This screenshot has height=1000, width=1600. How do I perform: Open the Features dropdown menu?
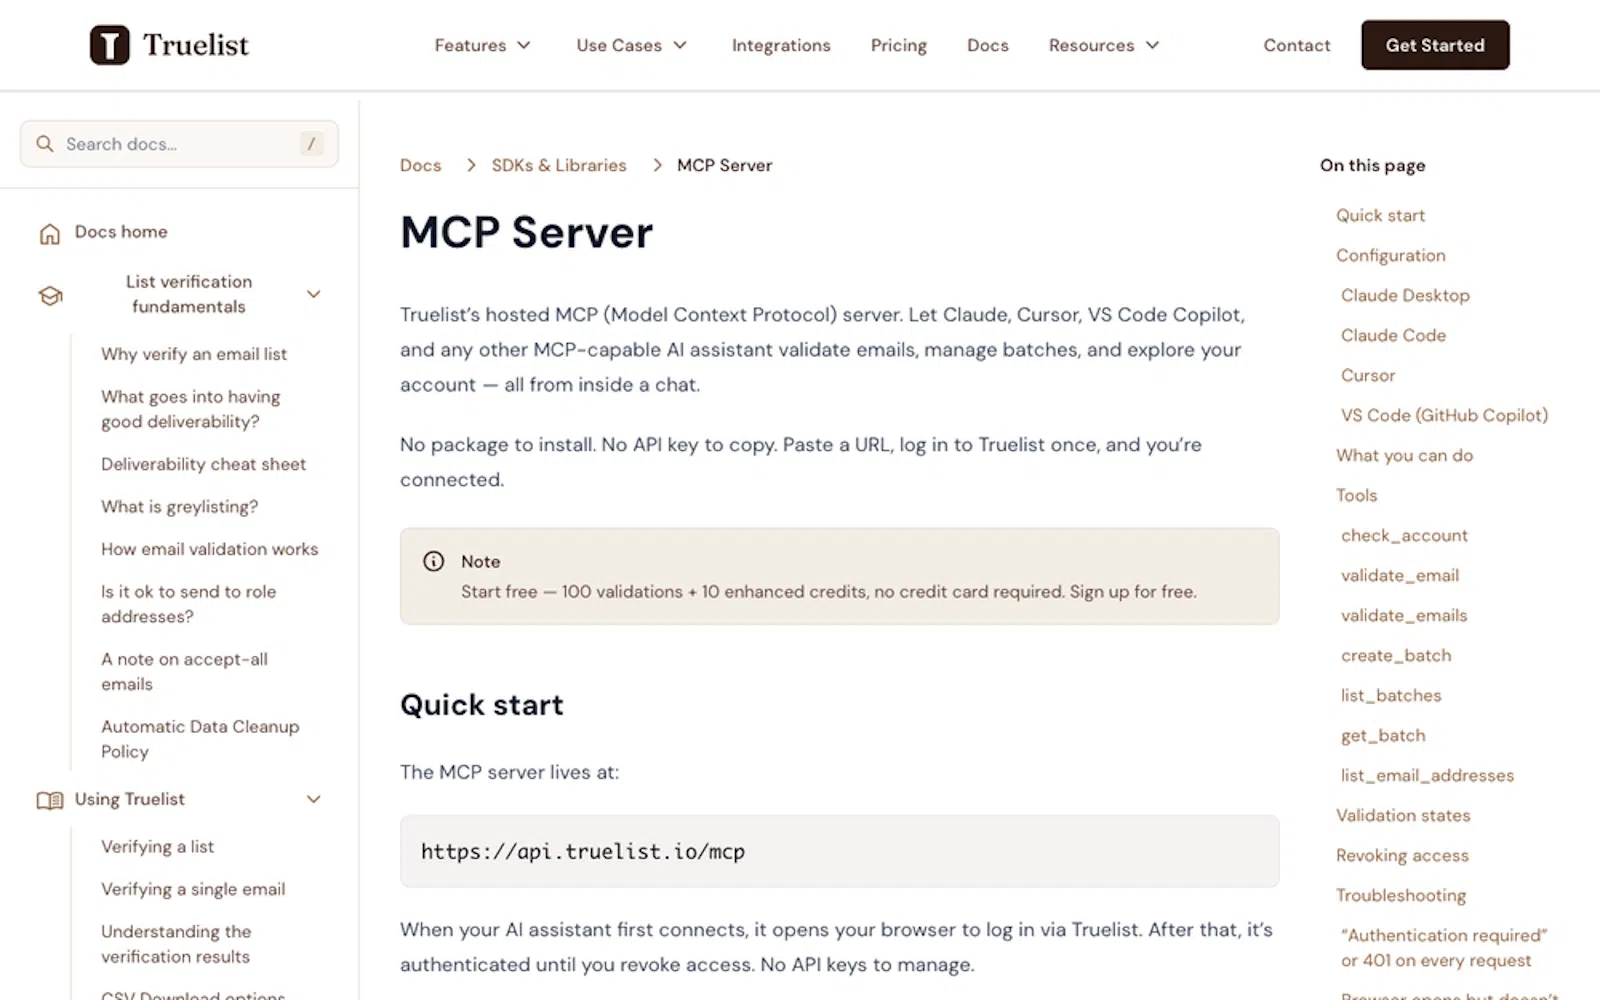pyautogui.click(x=482, y=45)
